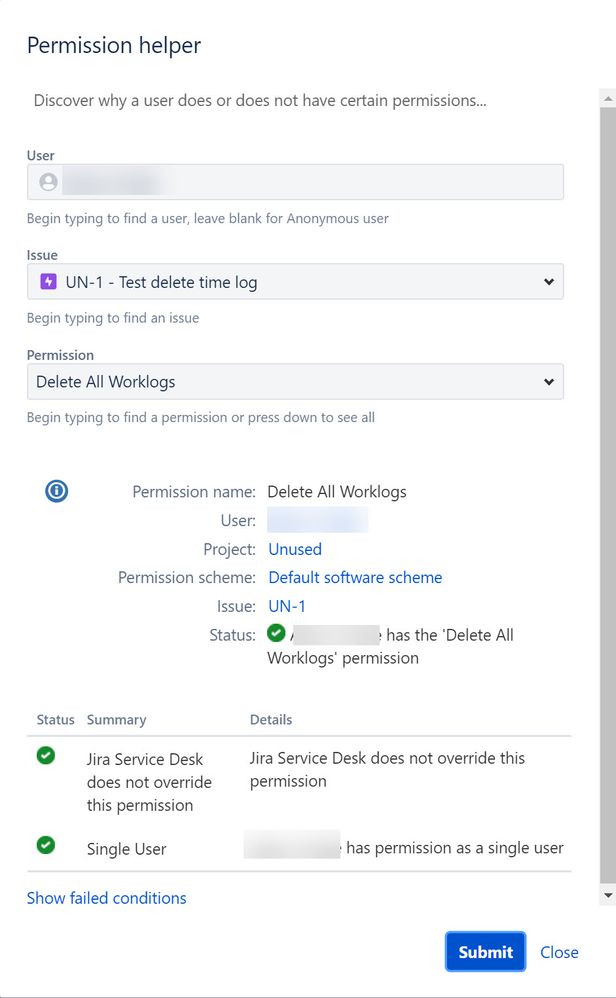Open the UN-1 issue link
This screenshot has width=616, height=998.
[x=286, y=606]
